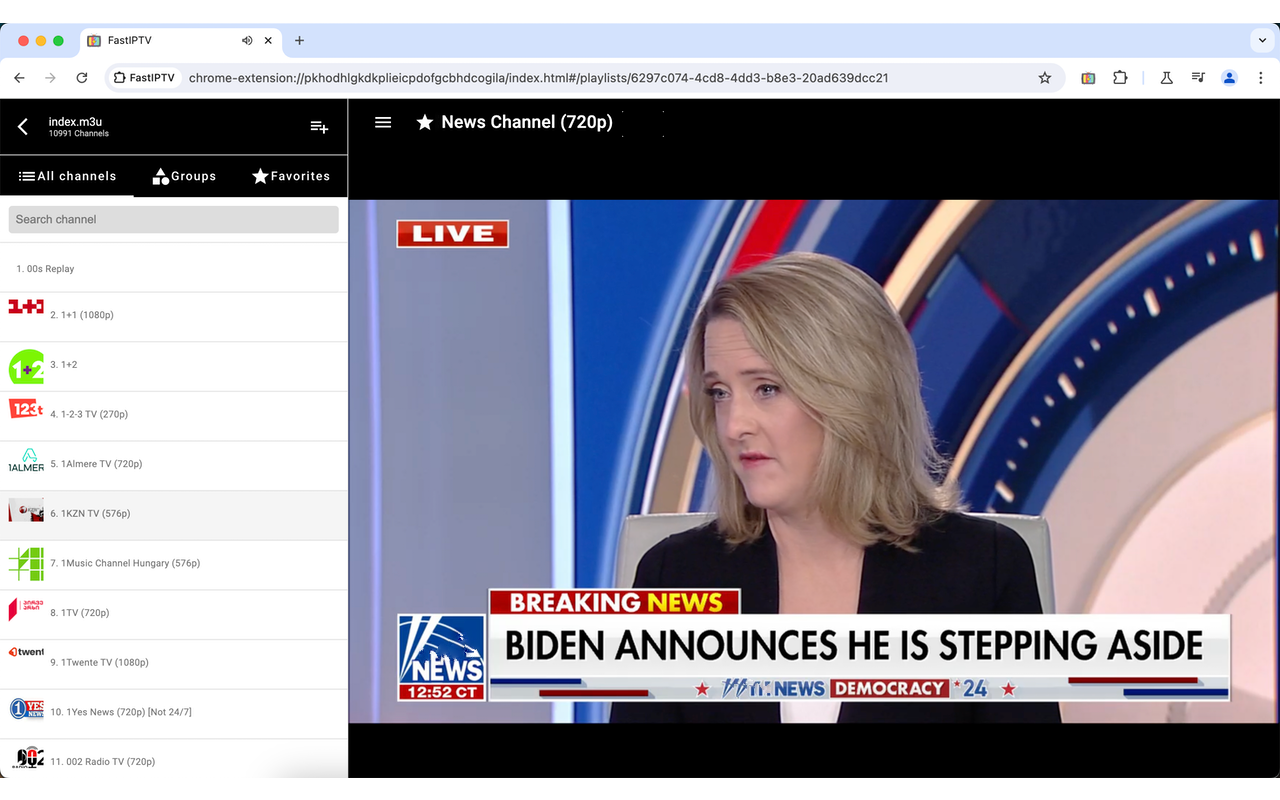Open the FastIPTV extension icon in toolbar

coord(1088,78)
